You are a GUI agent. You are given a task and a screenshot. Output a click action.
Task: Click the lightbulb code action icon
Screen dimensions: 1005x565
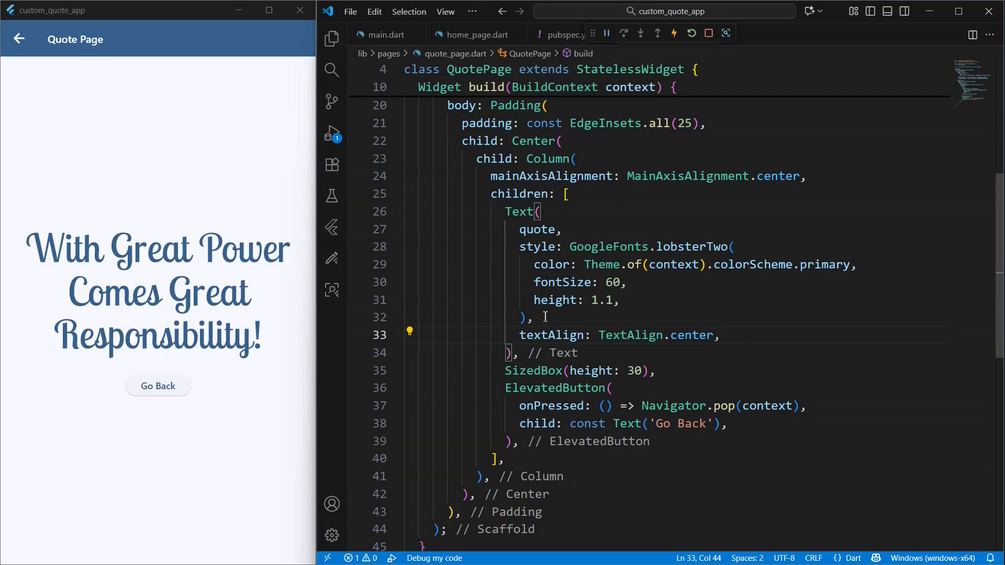coord(410,331)
